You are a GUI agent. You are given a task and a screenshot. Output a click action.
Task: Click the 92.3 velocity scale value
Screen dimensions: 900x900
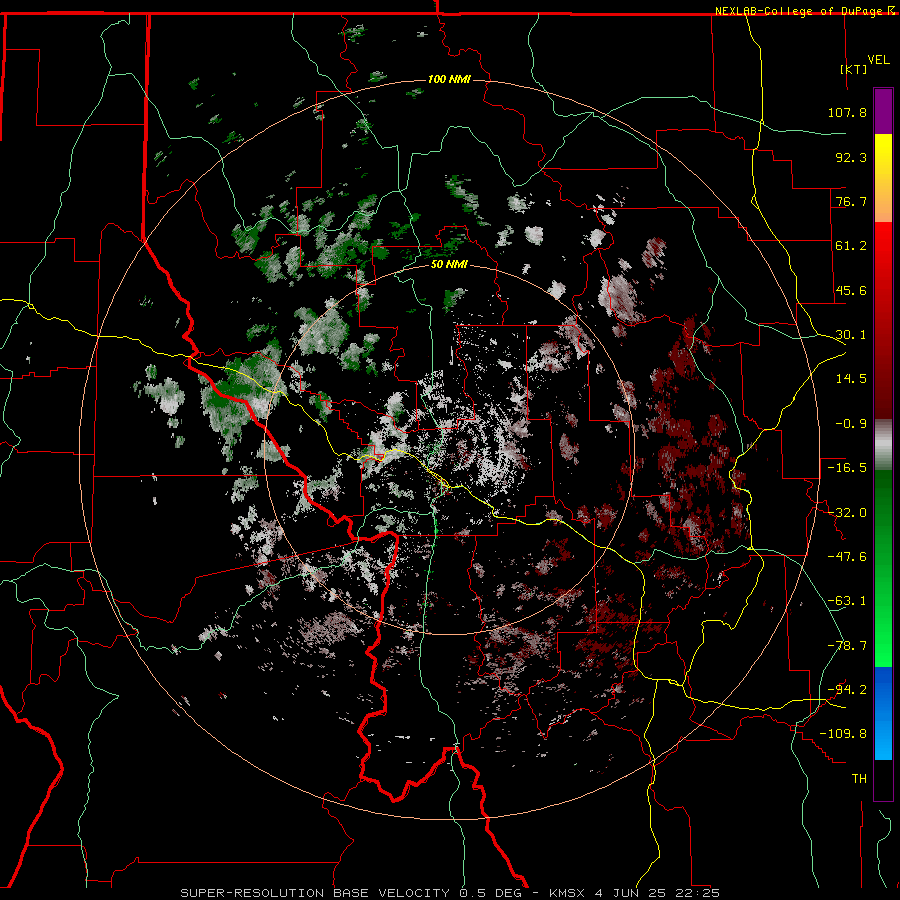click(x=851, y=157)
